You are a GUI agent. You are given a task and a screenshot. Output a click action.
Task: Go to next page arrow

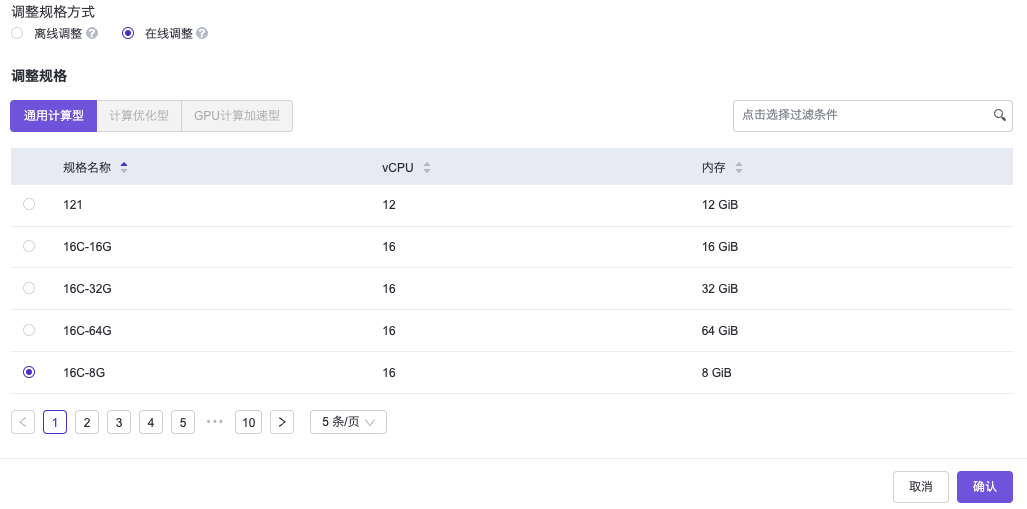tap(282, 422)
